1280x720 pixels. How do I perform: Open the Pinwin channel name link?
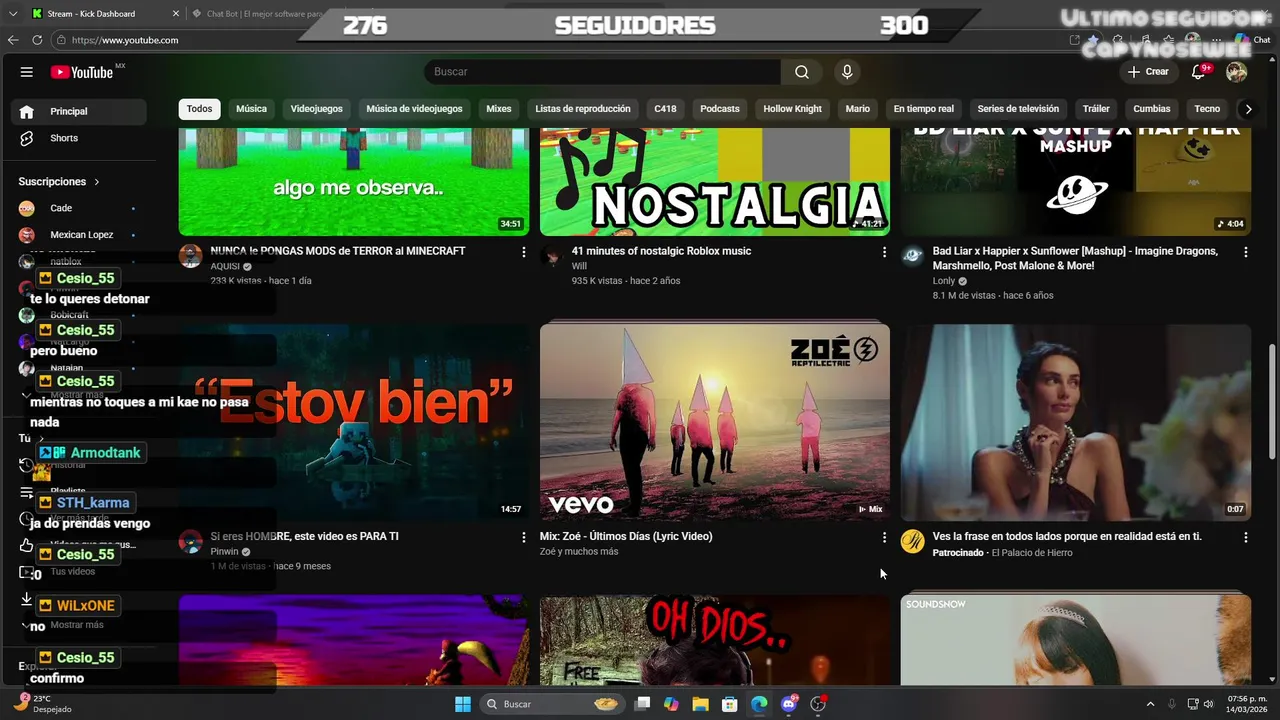tap(224, 552)
